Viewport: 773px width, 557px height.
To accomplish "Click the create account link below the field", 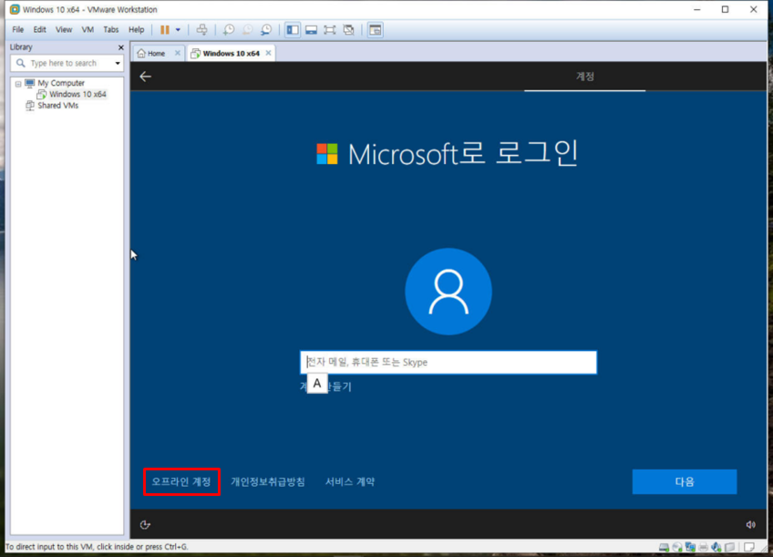I will click(x=326, y=386).
